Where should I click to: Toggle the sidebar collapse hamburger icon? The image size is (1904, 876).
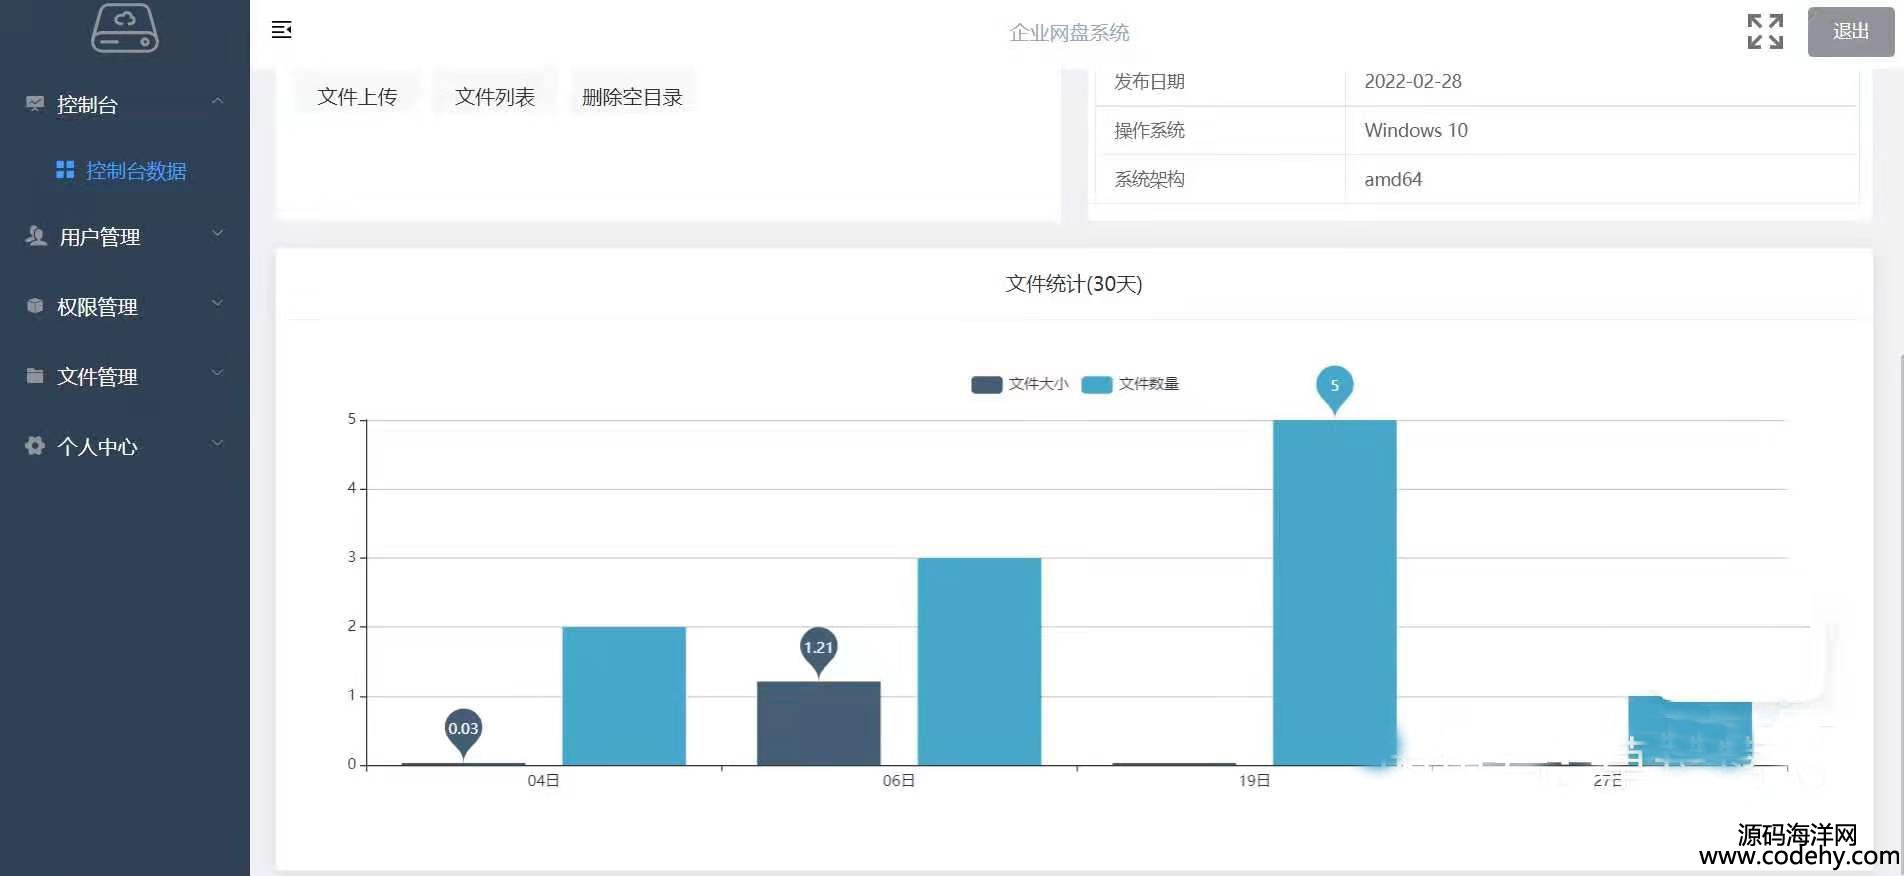click(282, 30)
